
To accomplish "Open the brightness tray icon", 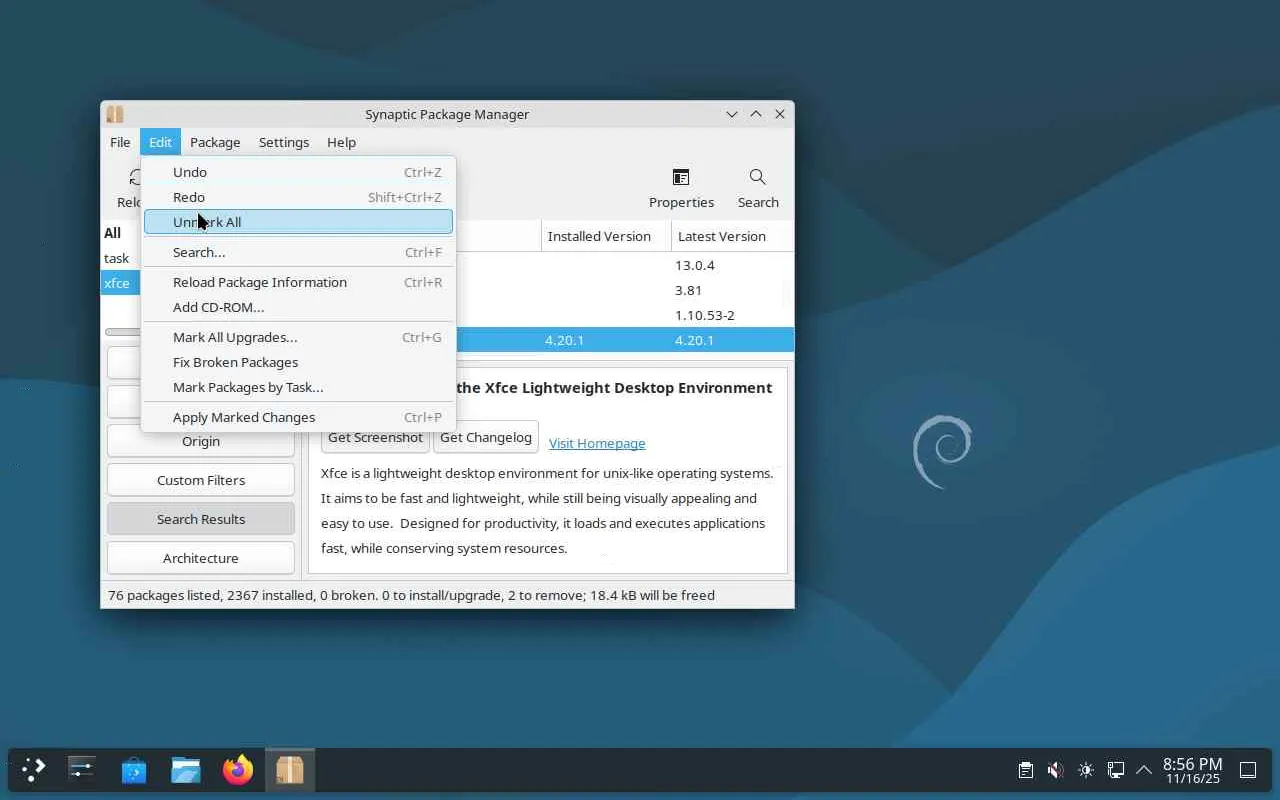I will click(1086, 770).
